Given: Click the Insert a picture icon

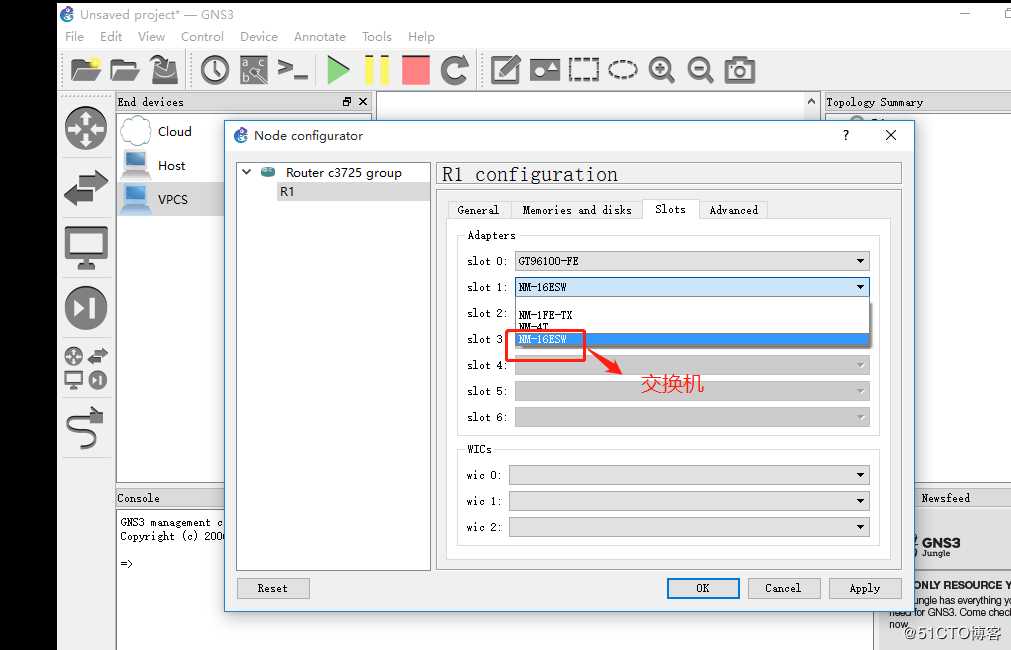Looking at the screenshot, I should click(545, 70).
